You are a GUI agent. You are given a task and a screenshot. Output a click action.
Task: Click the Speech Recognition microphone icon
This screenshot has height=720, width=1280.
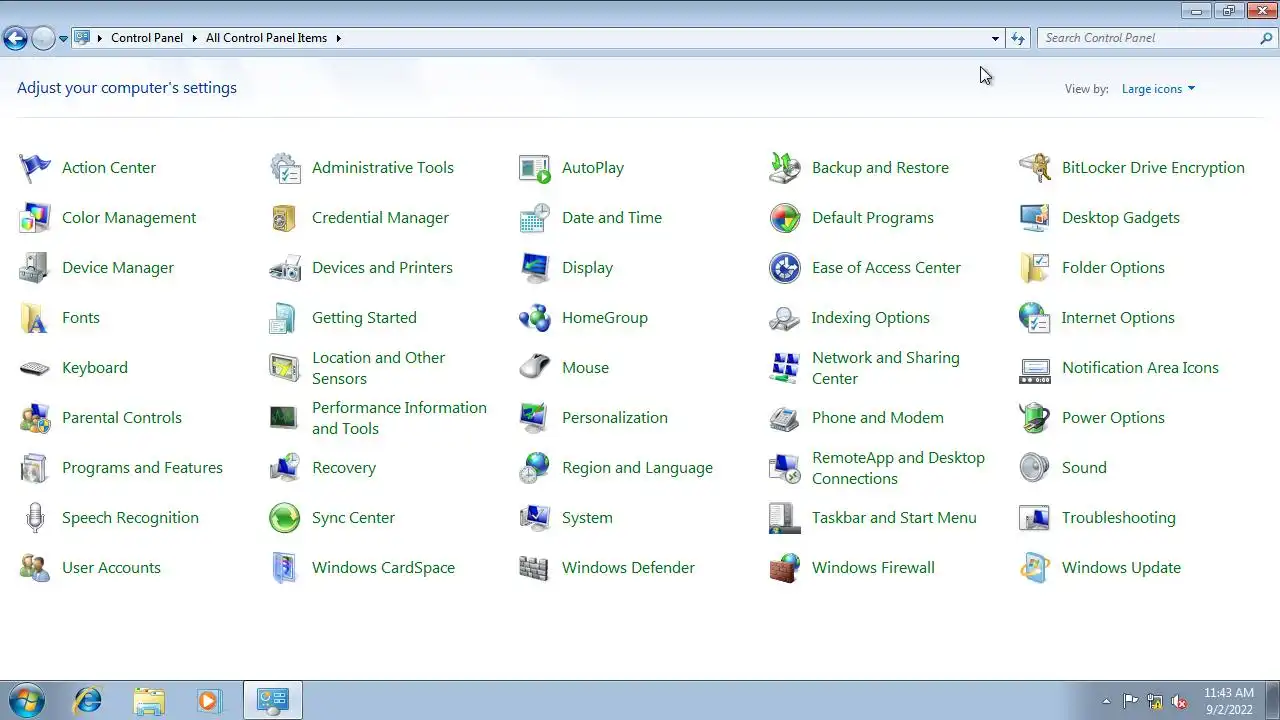pos(35,518)
